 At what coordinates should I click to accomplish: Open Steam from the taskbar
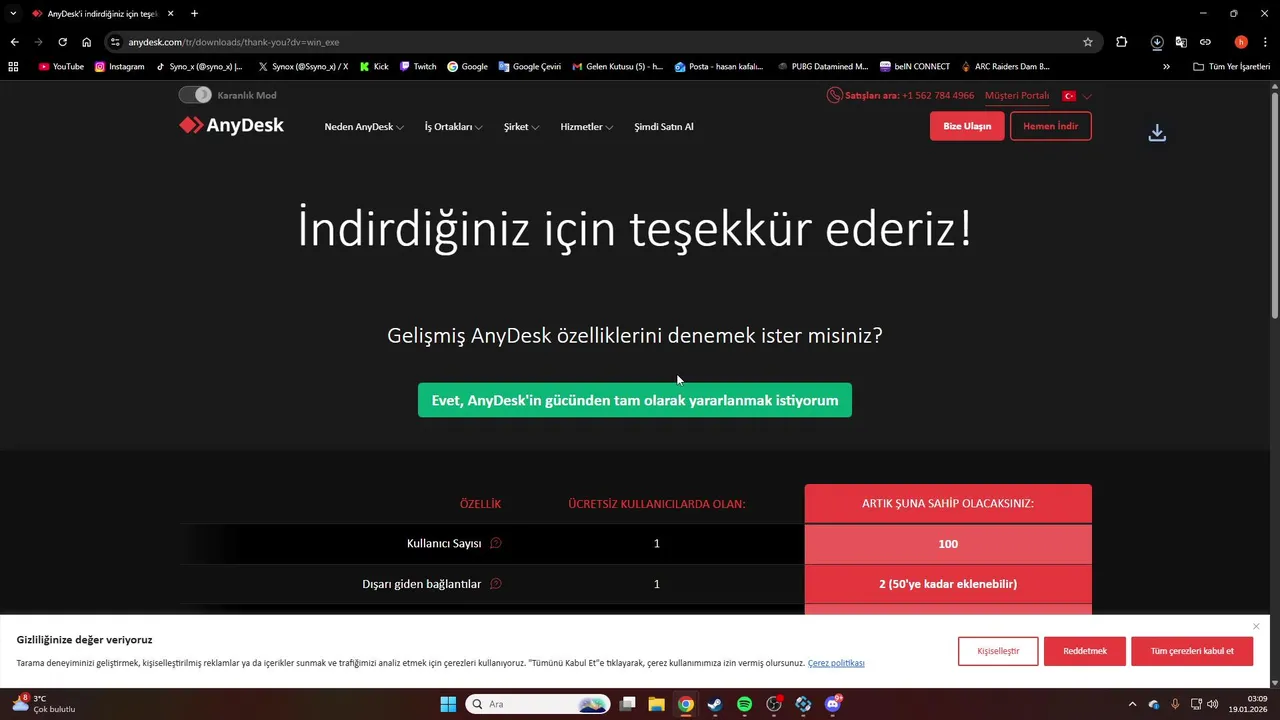tap(715, 704)
